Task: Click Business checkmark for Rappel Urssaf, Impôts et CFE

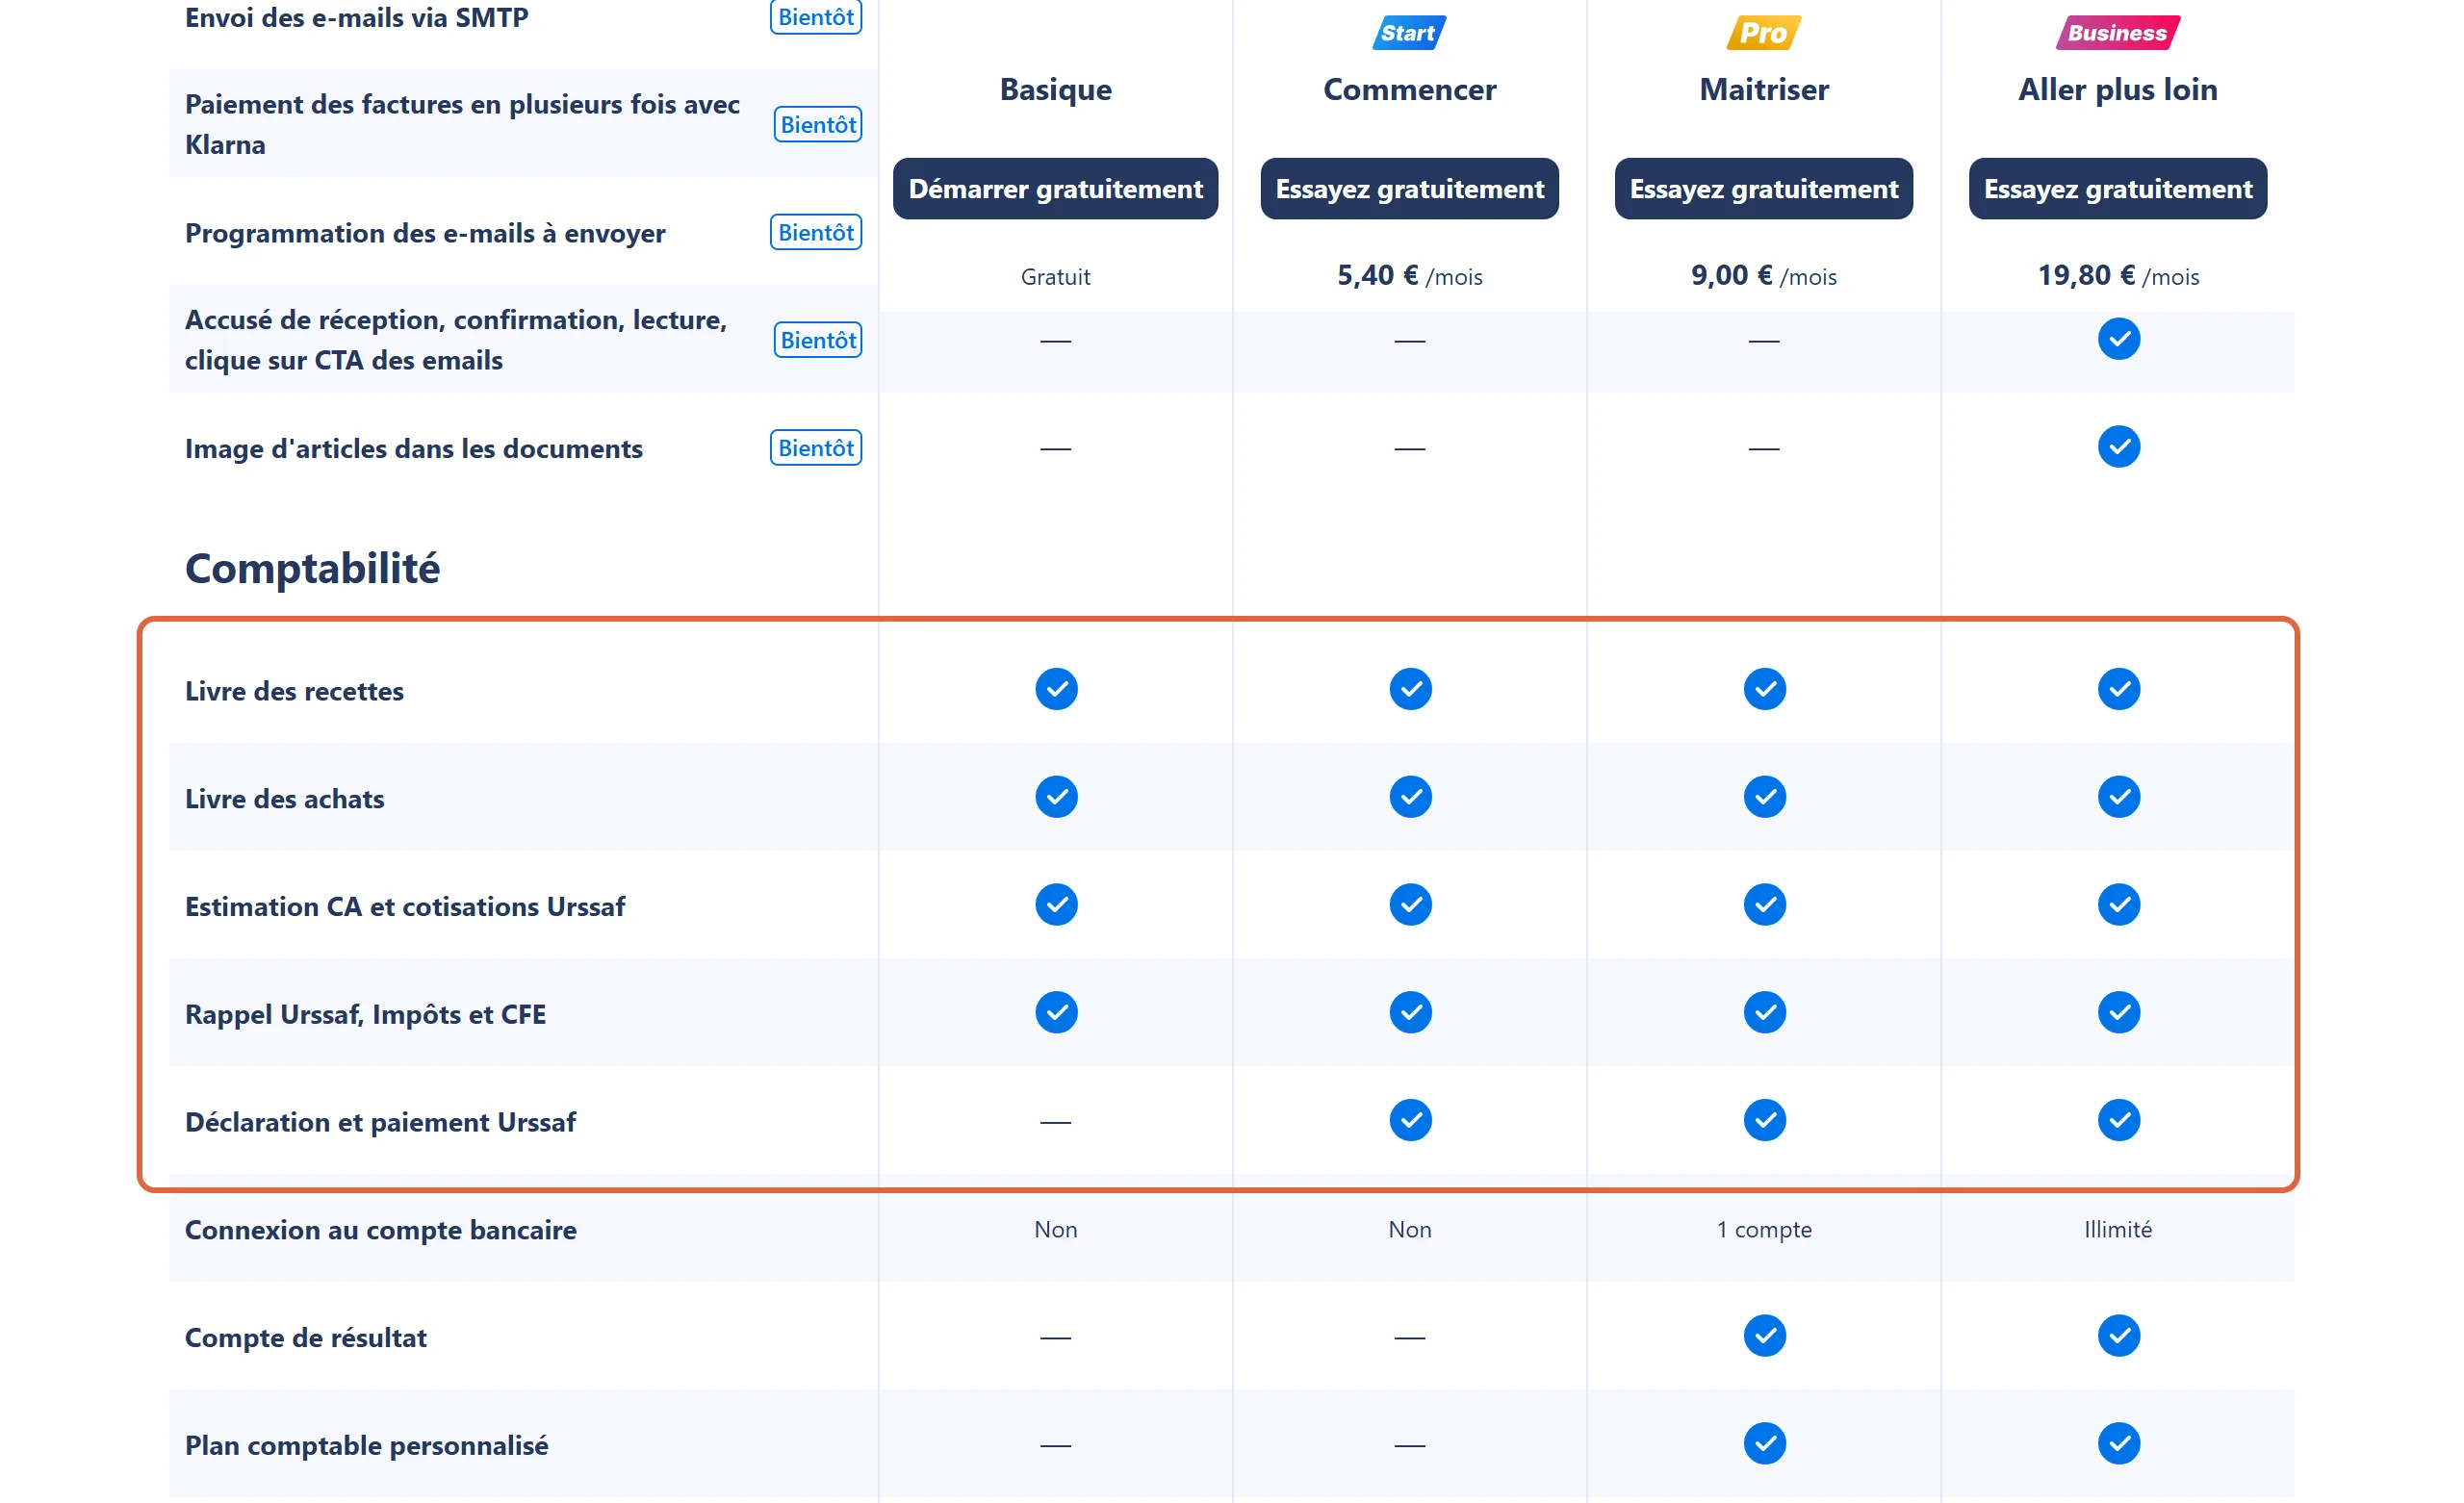Action: click(x=2118, y=1012)
